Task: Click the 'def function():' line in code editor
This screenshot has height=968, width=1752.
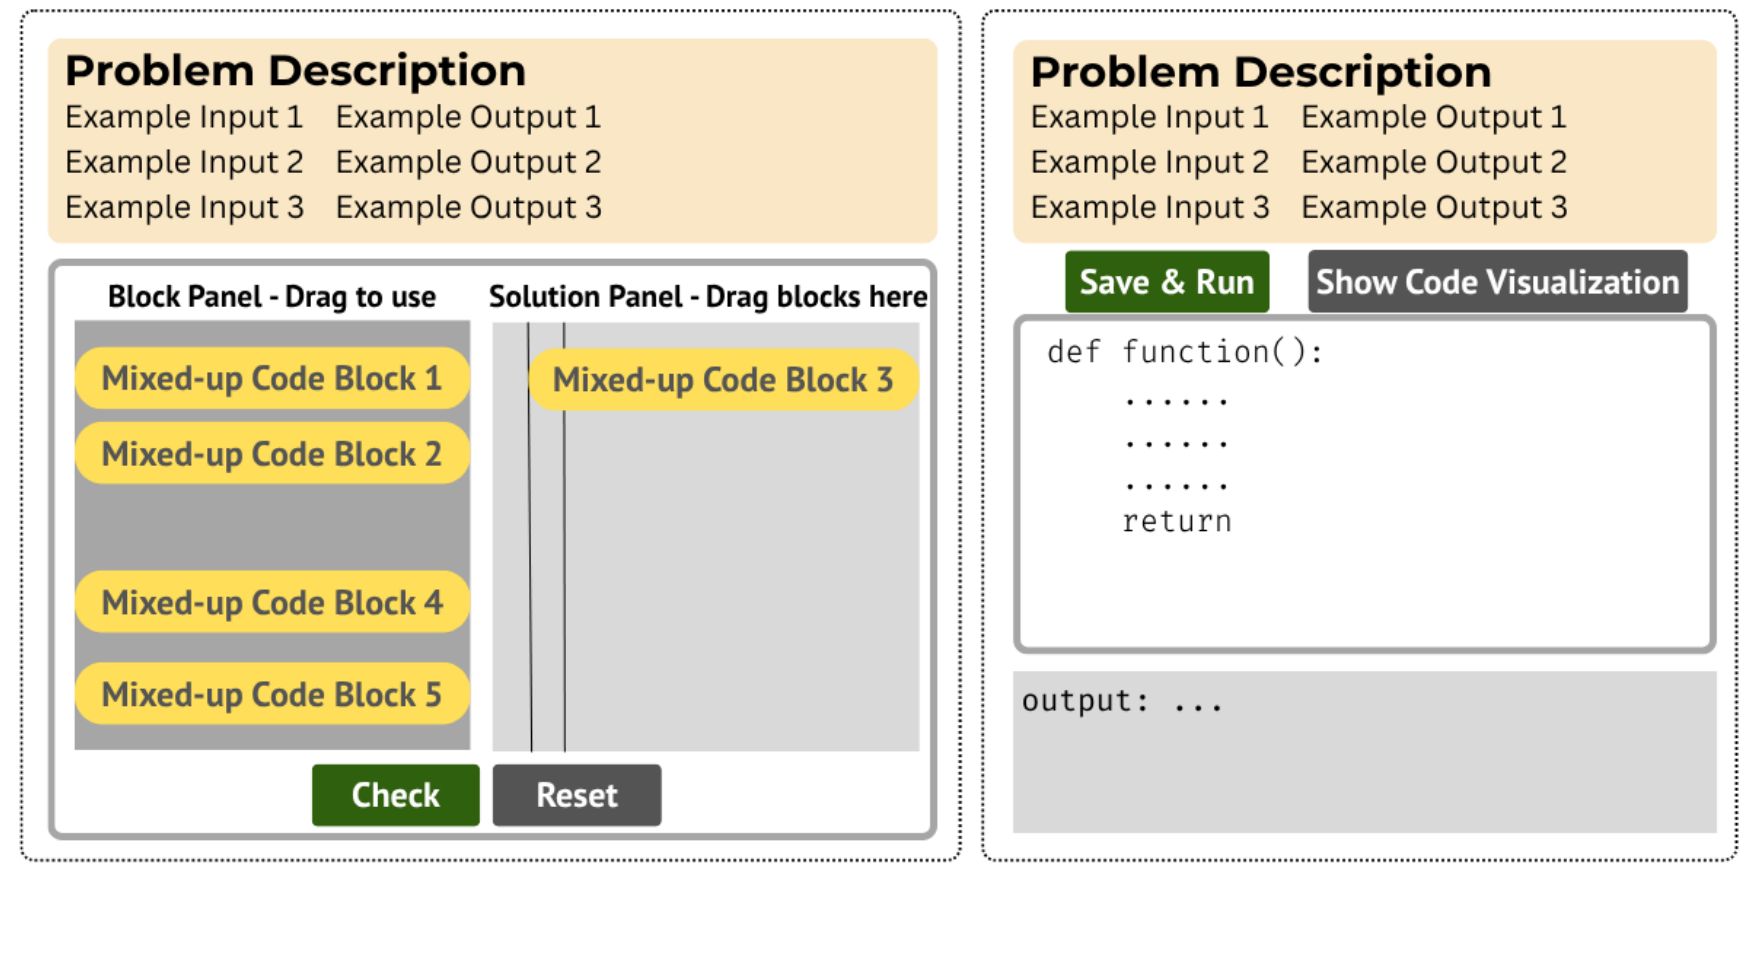Action: pyautogui.click(x=1185, y=352)
